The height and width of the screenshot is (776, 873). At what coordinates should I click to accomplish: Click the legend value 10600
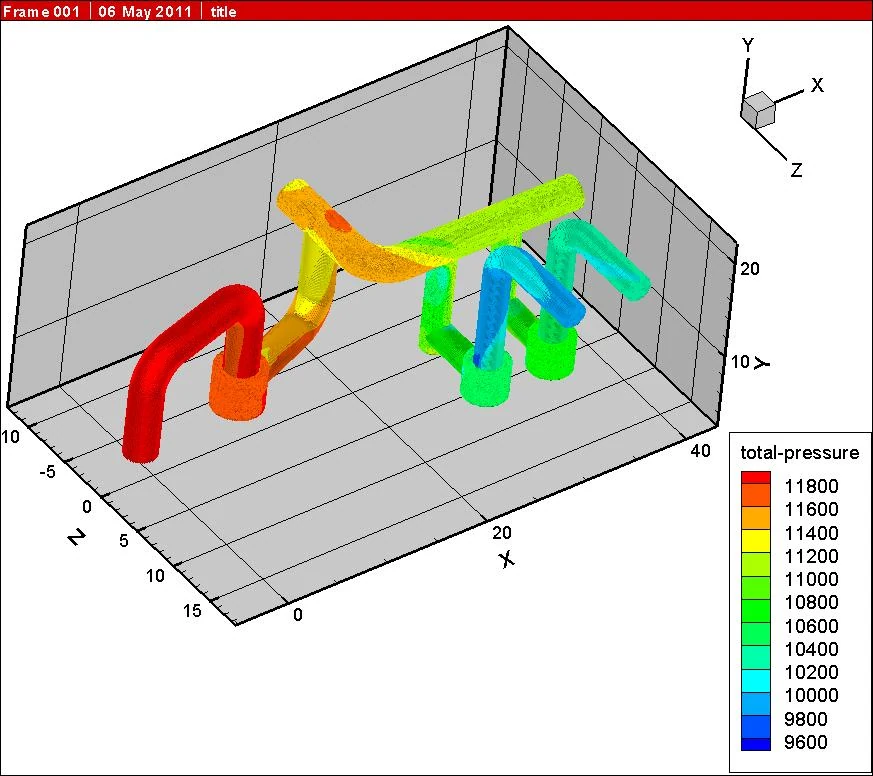811,626
